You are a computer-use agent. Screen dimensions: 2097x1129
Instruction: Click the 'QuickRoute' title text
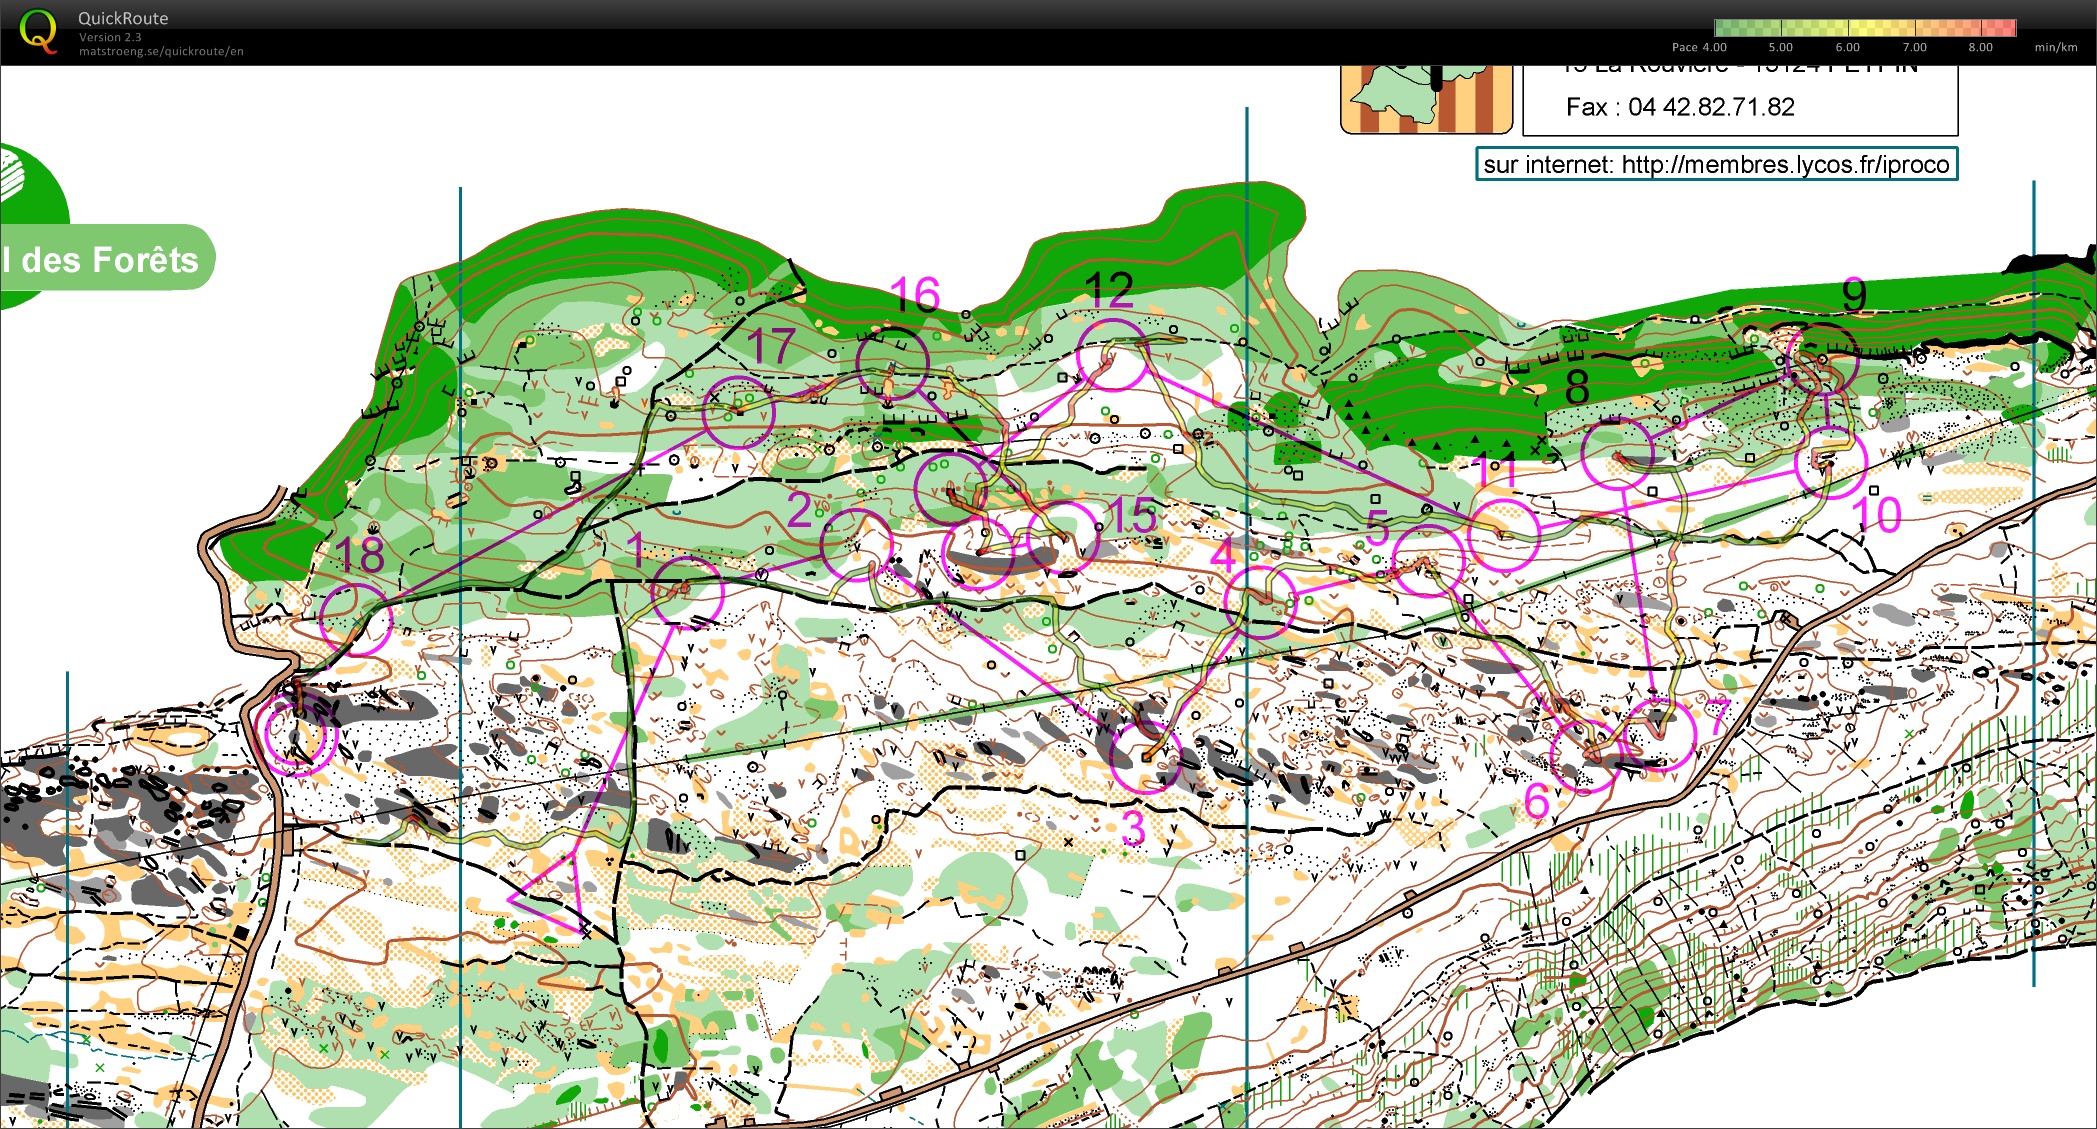tap(123, 18)
